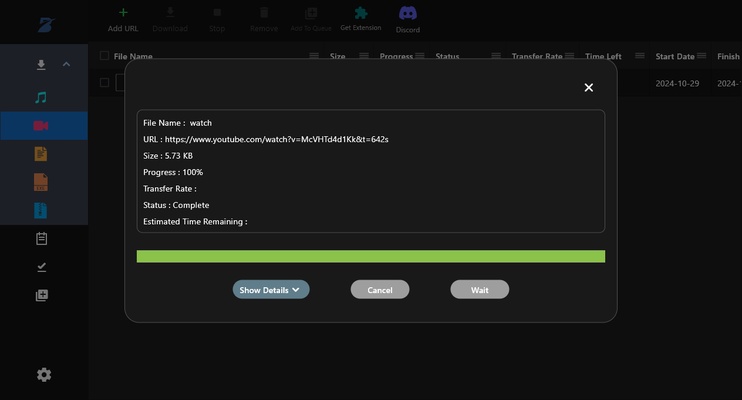
Task: Select the Documents category in sidebar
Action: tap(41, 154)
